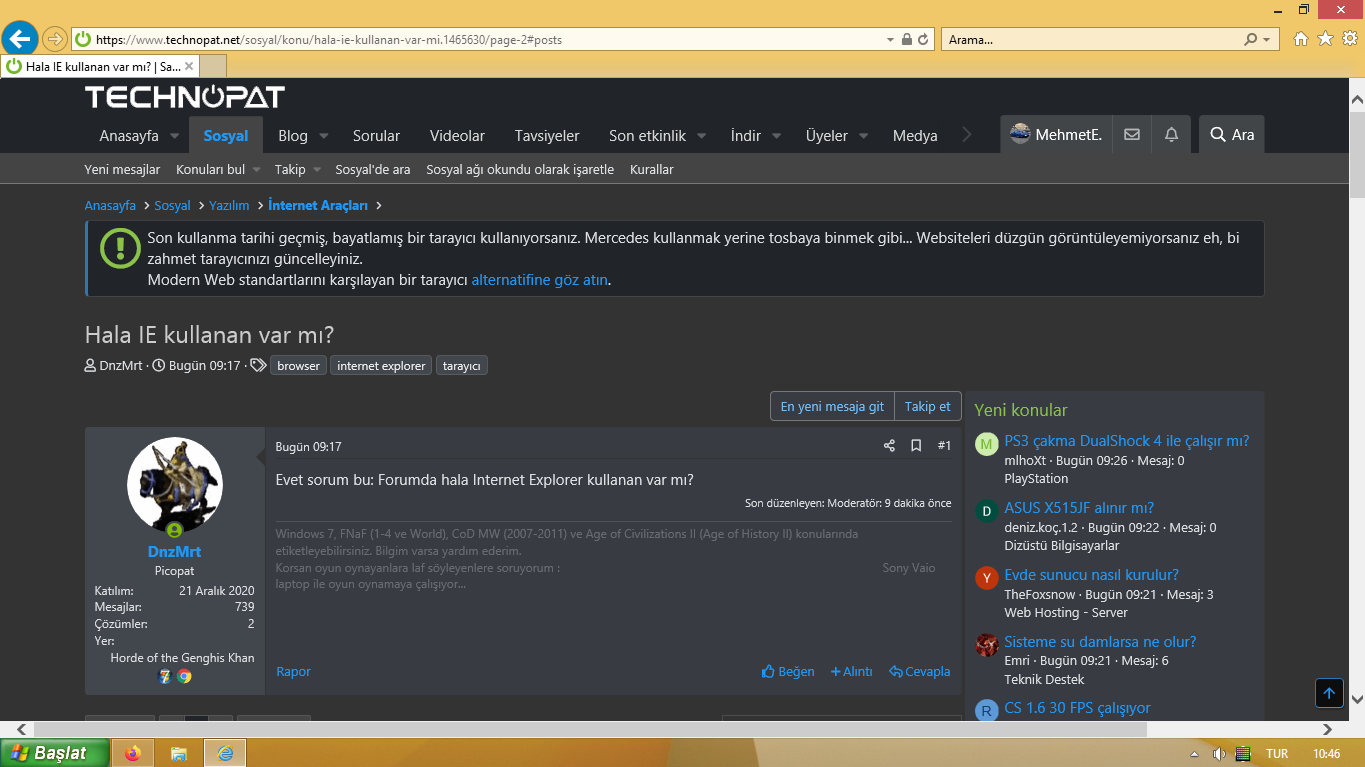Expand the Anasayfa menu dropdown arrow

tap(174, 136)
